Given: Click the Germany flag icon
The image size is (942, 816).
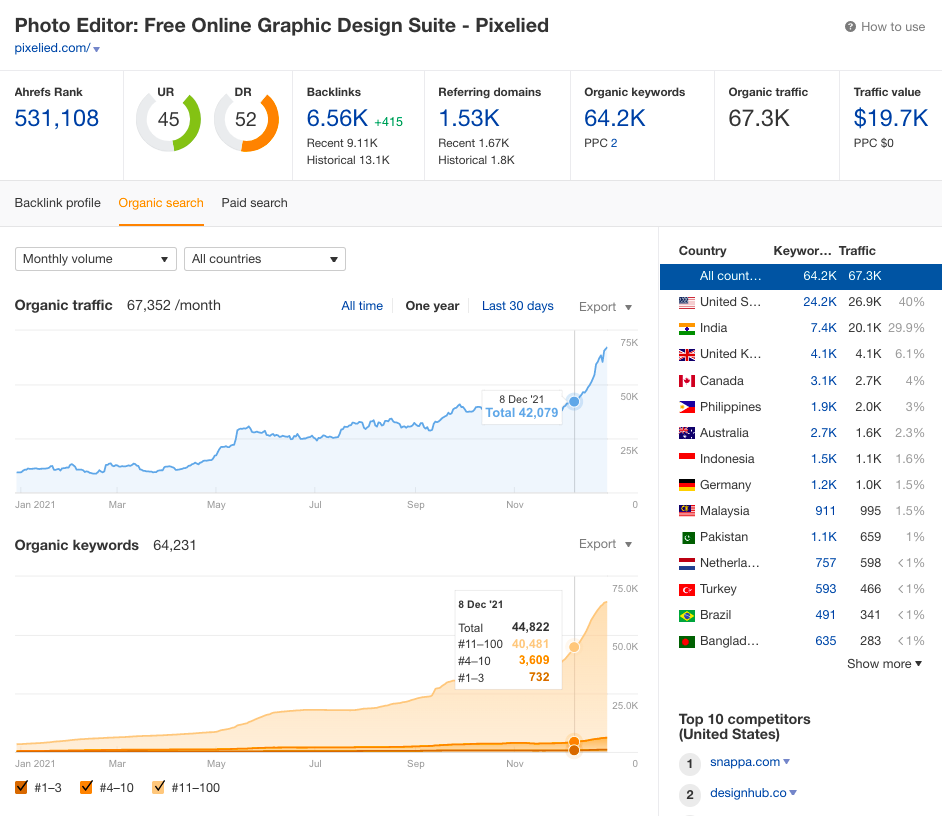Looking at the screenshot, I should (x=687, y=485).
